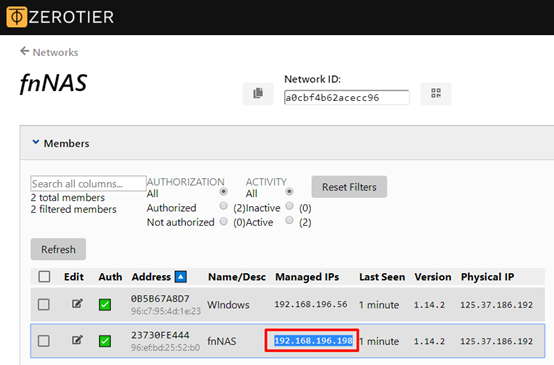Click the Managed IPs column header

coord(307,277)
